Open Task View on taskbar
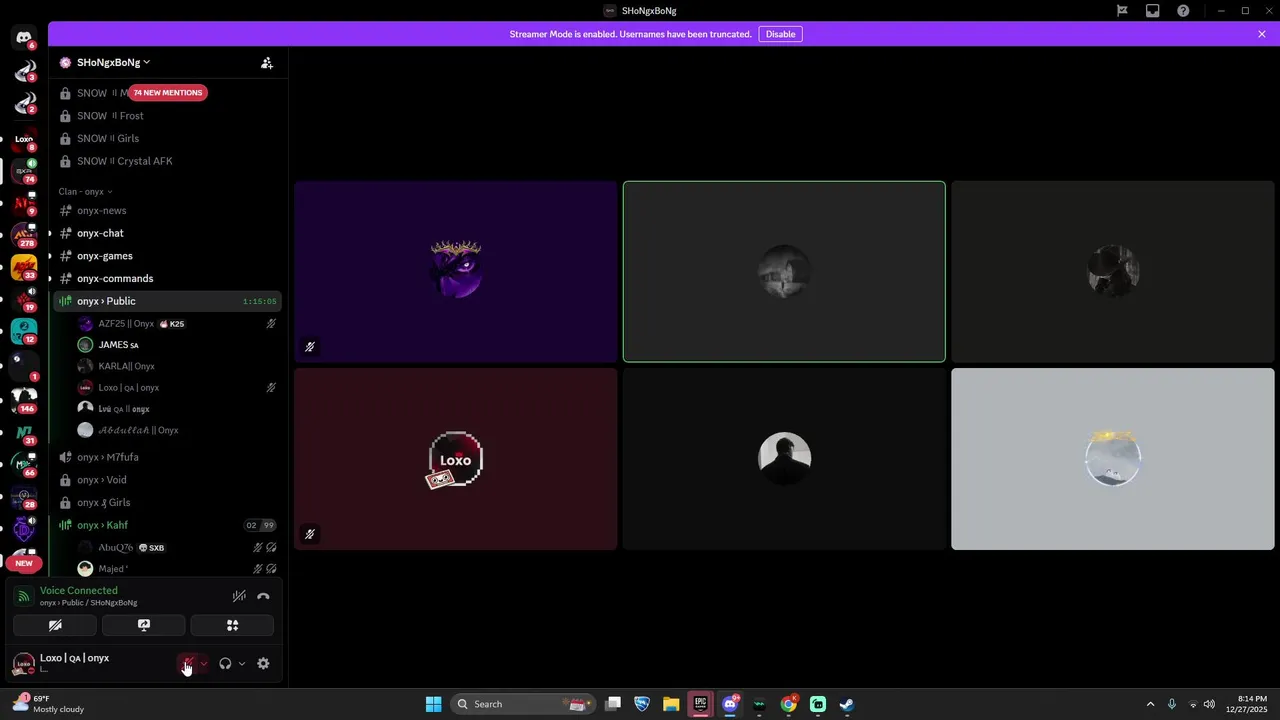 pos(613,704)
